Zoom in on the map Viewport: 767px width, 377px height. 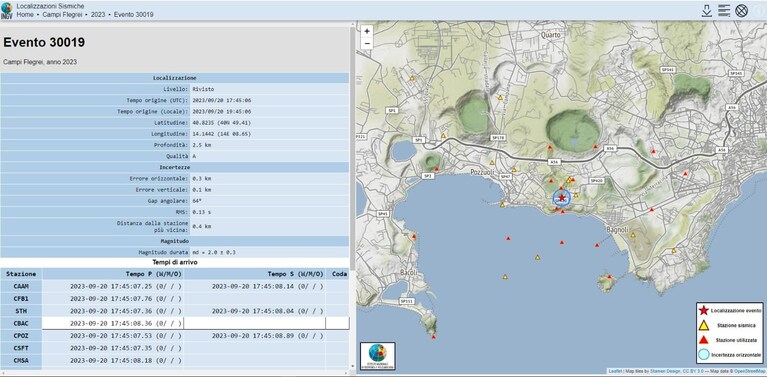pyautogui.click(x=367, y=31)
